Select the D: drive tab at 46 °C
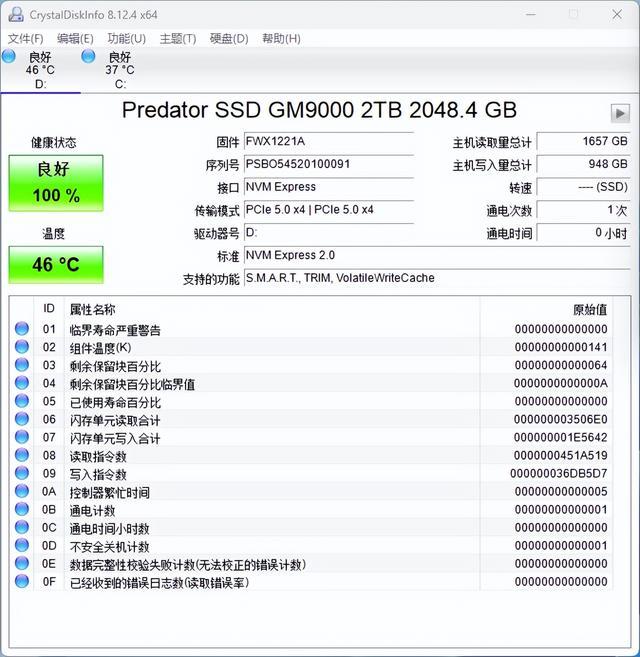640x657 pixels. click(x=40, y=70)
